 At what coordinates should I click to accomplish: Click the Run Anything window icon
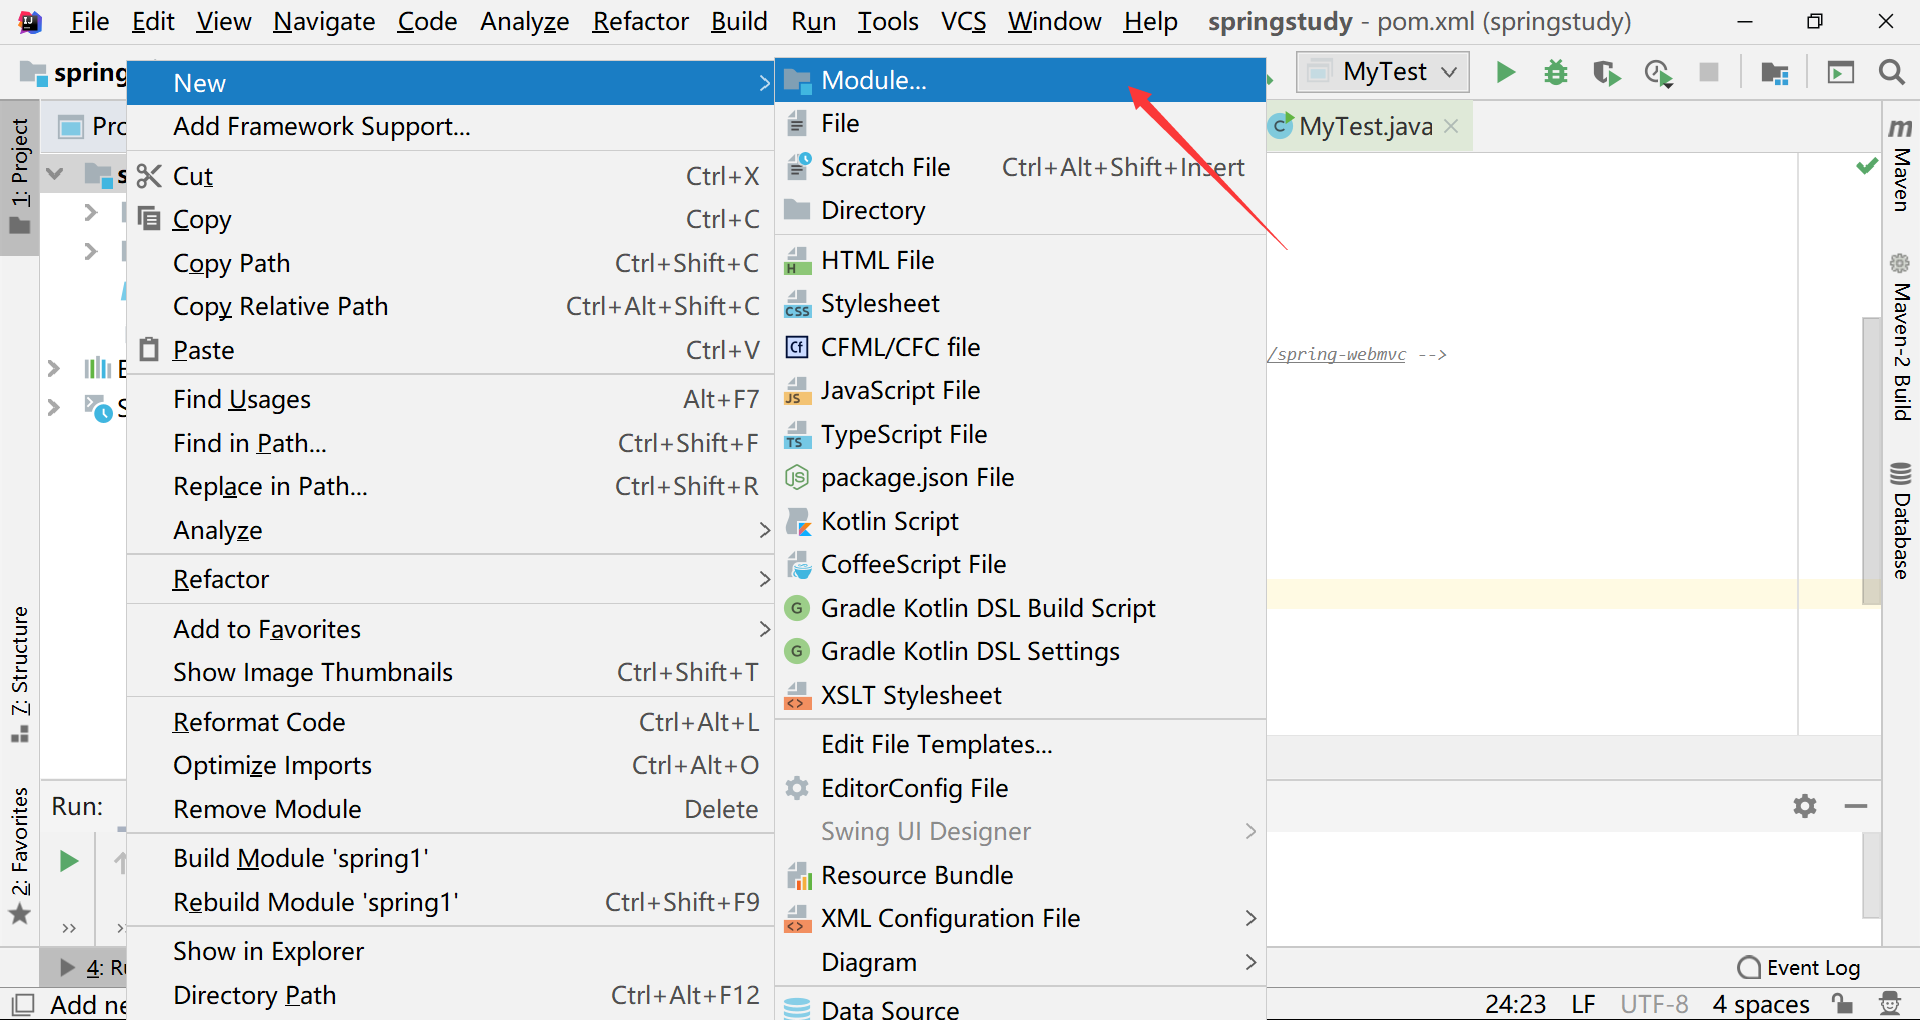1841,72
